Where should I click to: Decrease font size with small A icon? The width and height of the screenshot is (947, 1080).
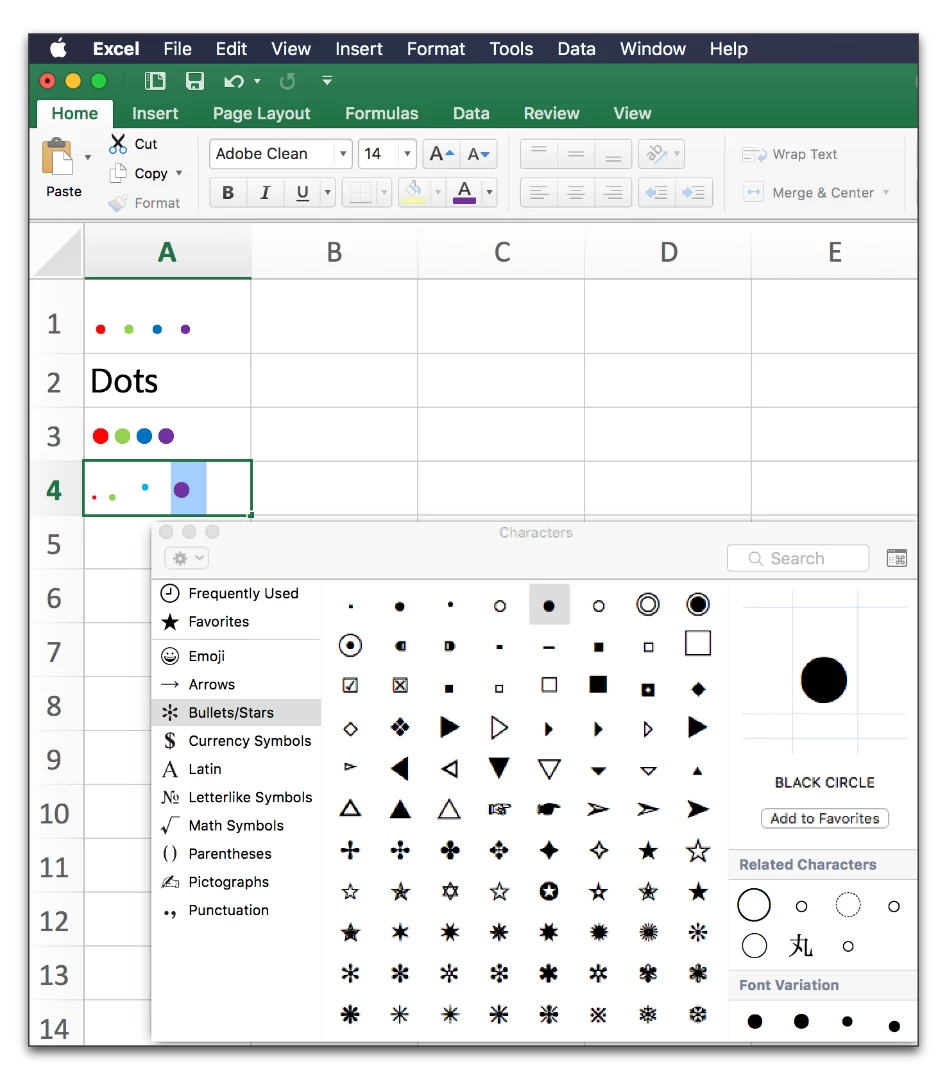coord(478,154)
